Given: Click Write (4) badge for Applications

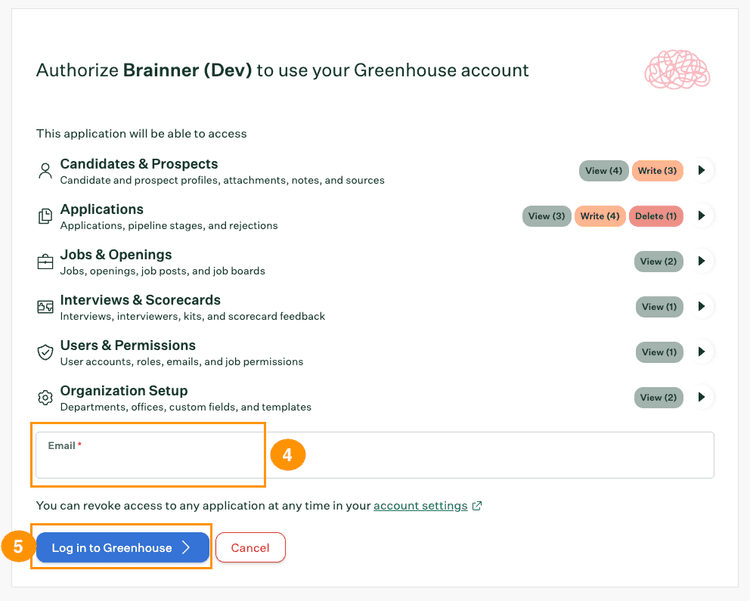Looking at the screenshot, I should point(600,216).
